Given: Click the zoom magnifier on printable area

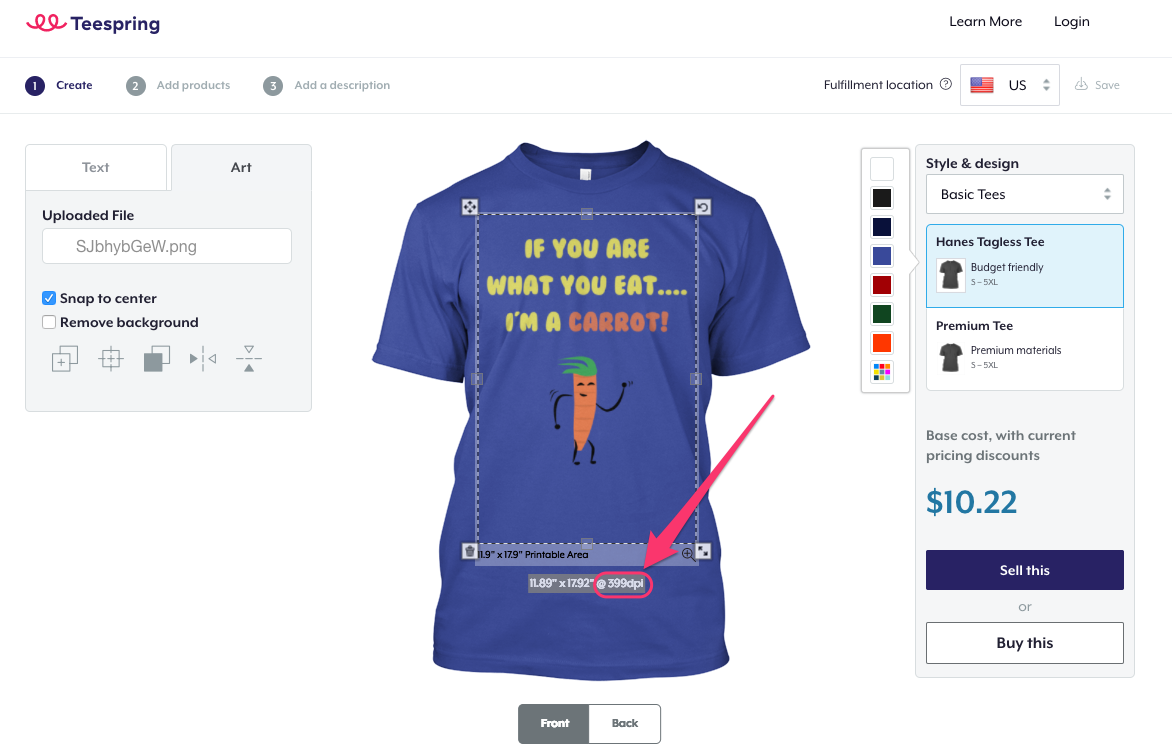Looking at the screenshot, I should pos(688,554).
